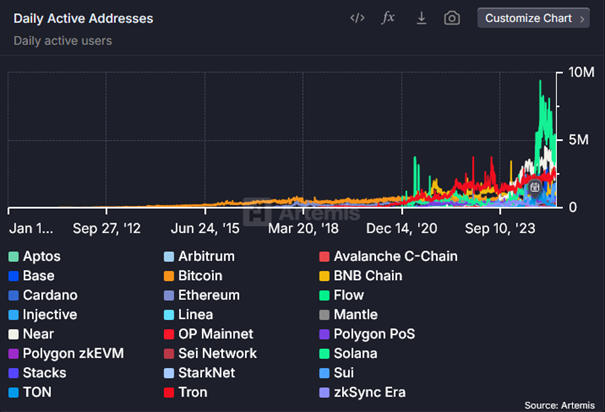Select the TON legend label
605x412 pixels.
click(x=37, y=392)
